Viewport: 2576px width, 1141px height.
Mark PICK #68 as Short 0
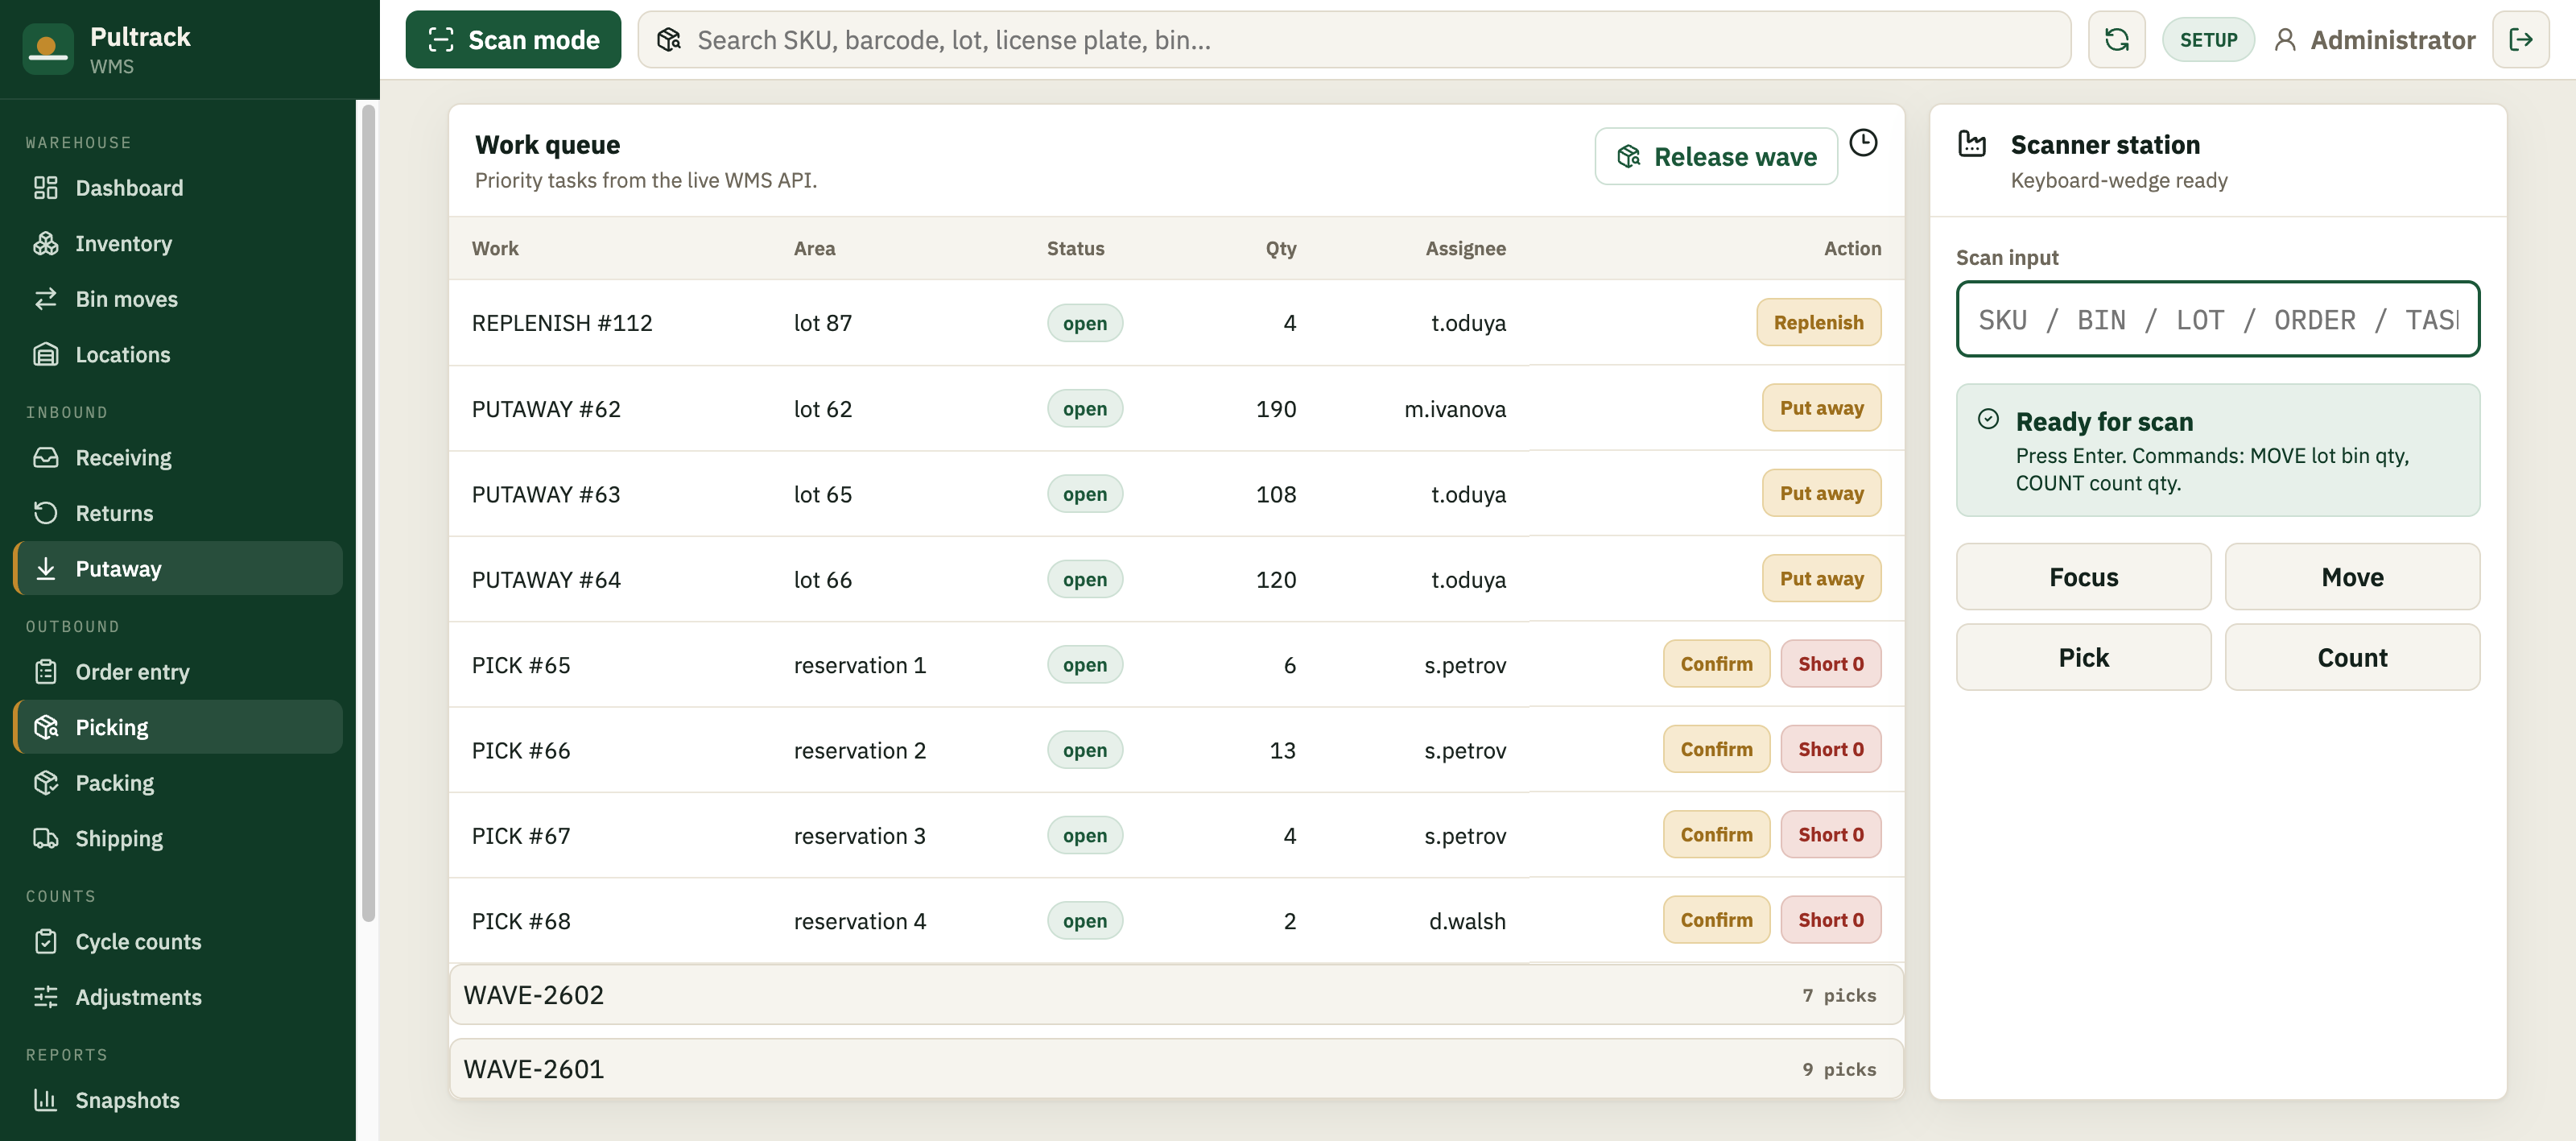click(x=1830, y=919)
